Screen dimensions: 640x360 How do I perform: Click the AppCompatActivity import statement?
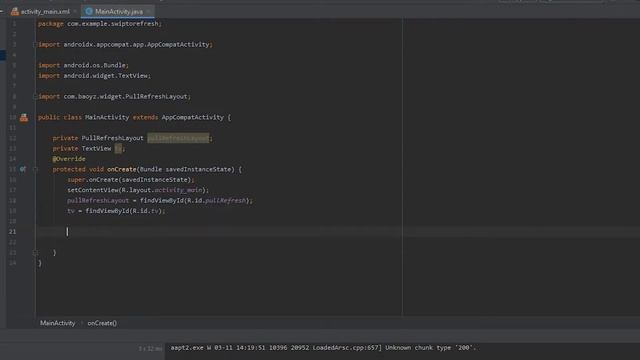[125, 44]
